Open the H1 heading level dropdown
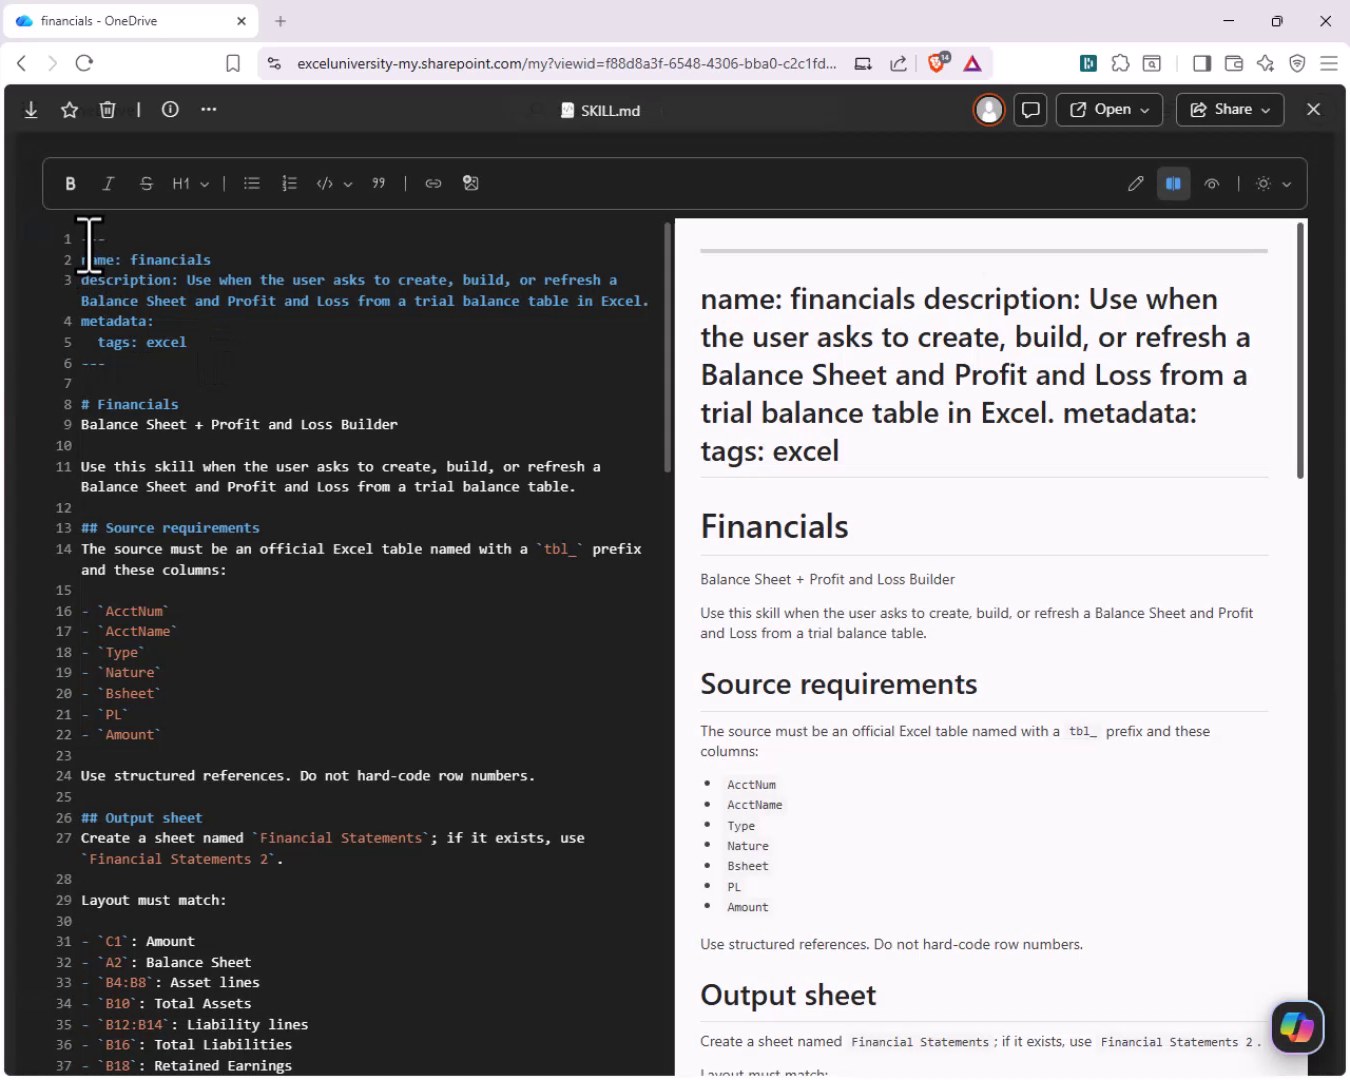Screen dimensions: 1350x1080 190,184
